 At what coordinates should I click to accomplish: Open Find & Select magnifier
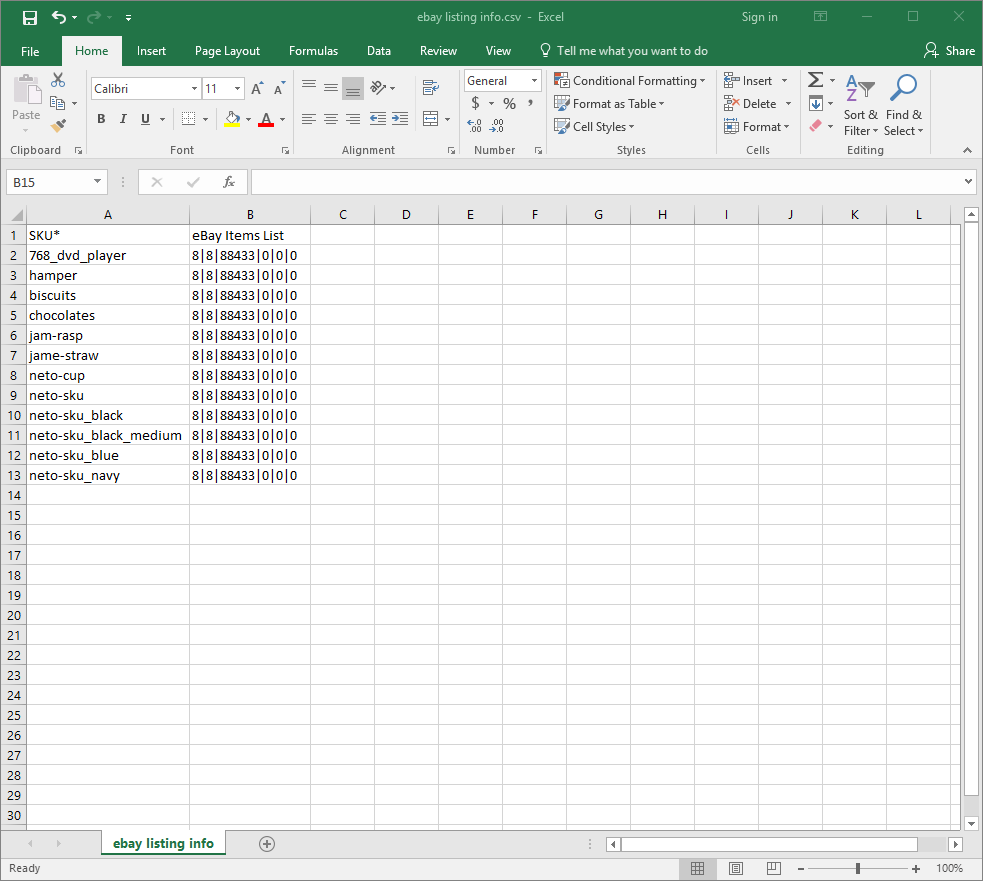[x=903, y=104]
